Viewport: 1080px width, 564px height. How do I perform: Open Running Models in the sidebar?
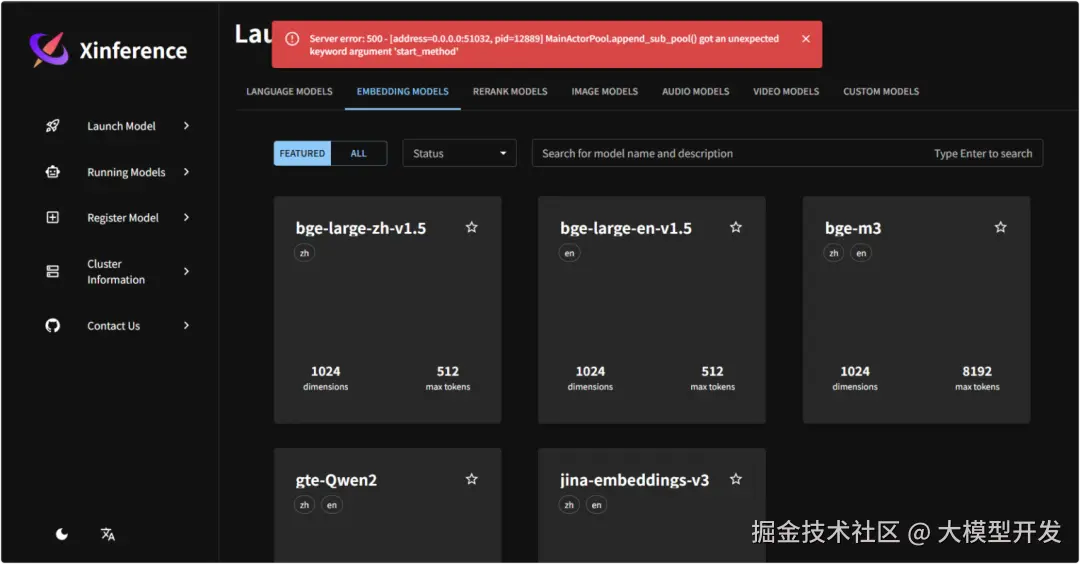click(x=117, y=172)
